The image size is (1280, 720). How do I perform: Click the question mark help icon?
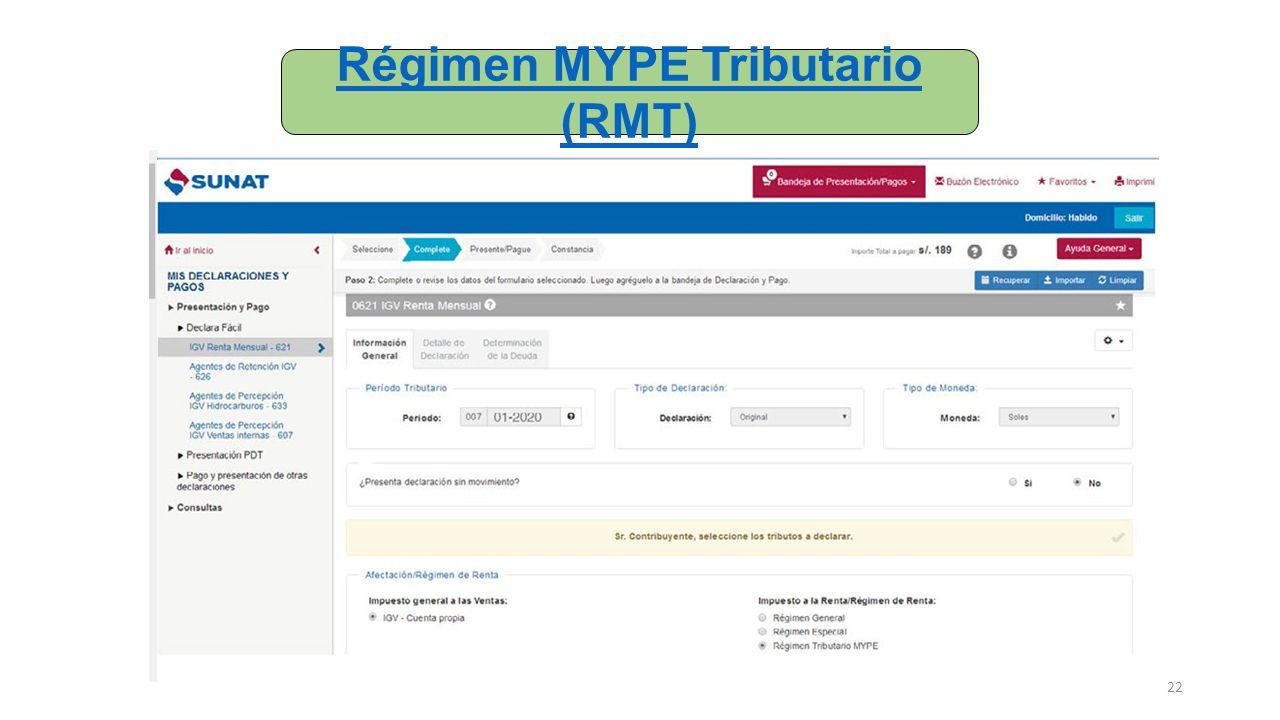point(975,251)
